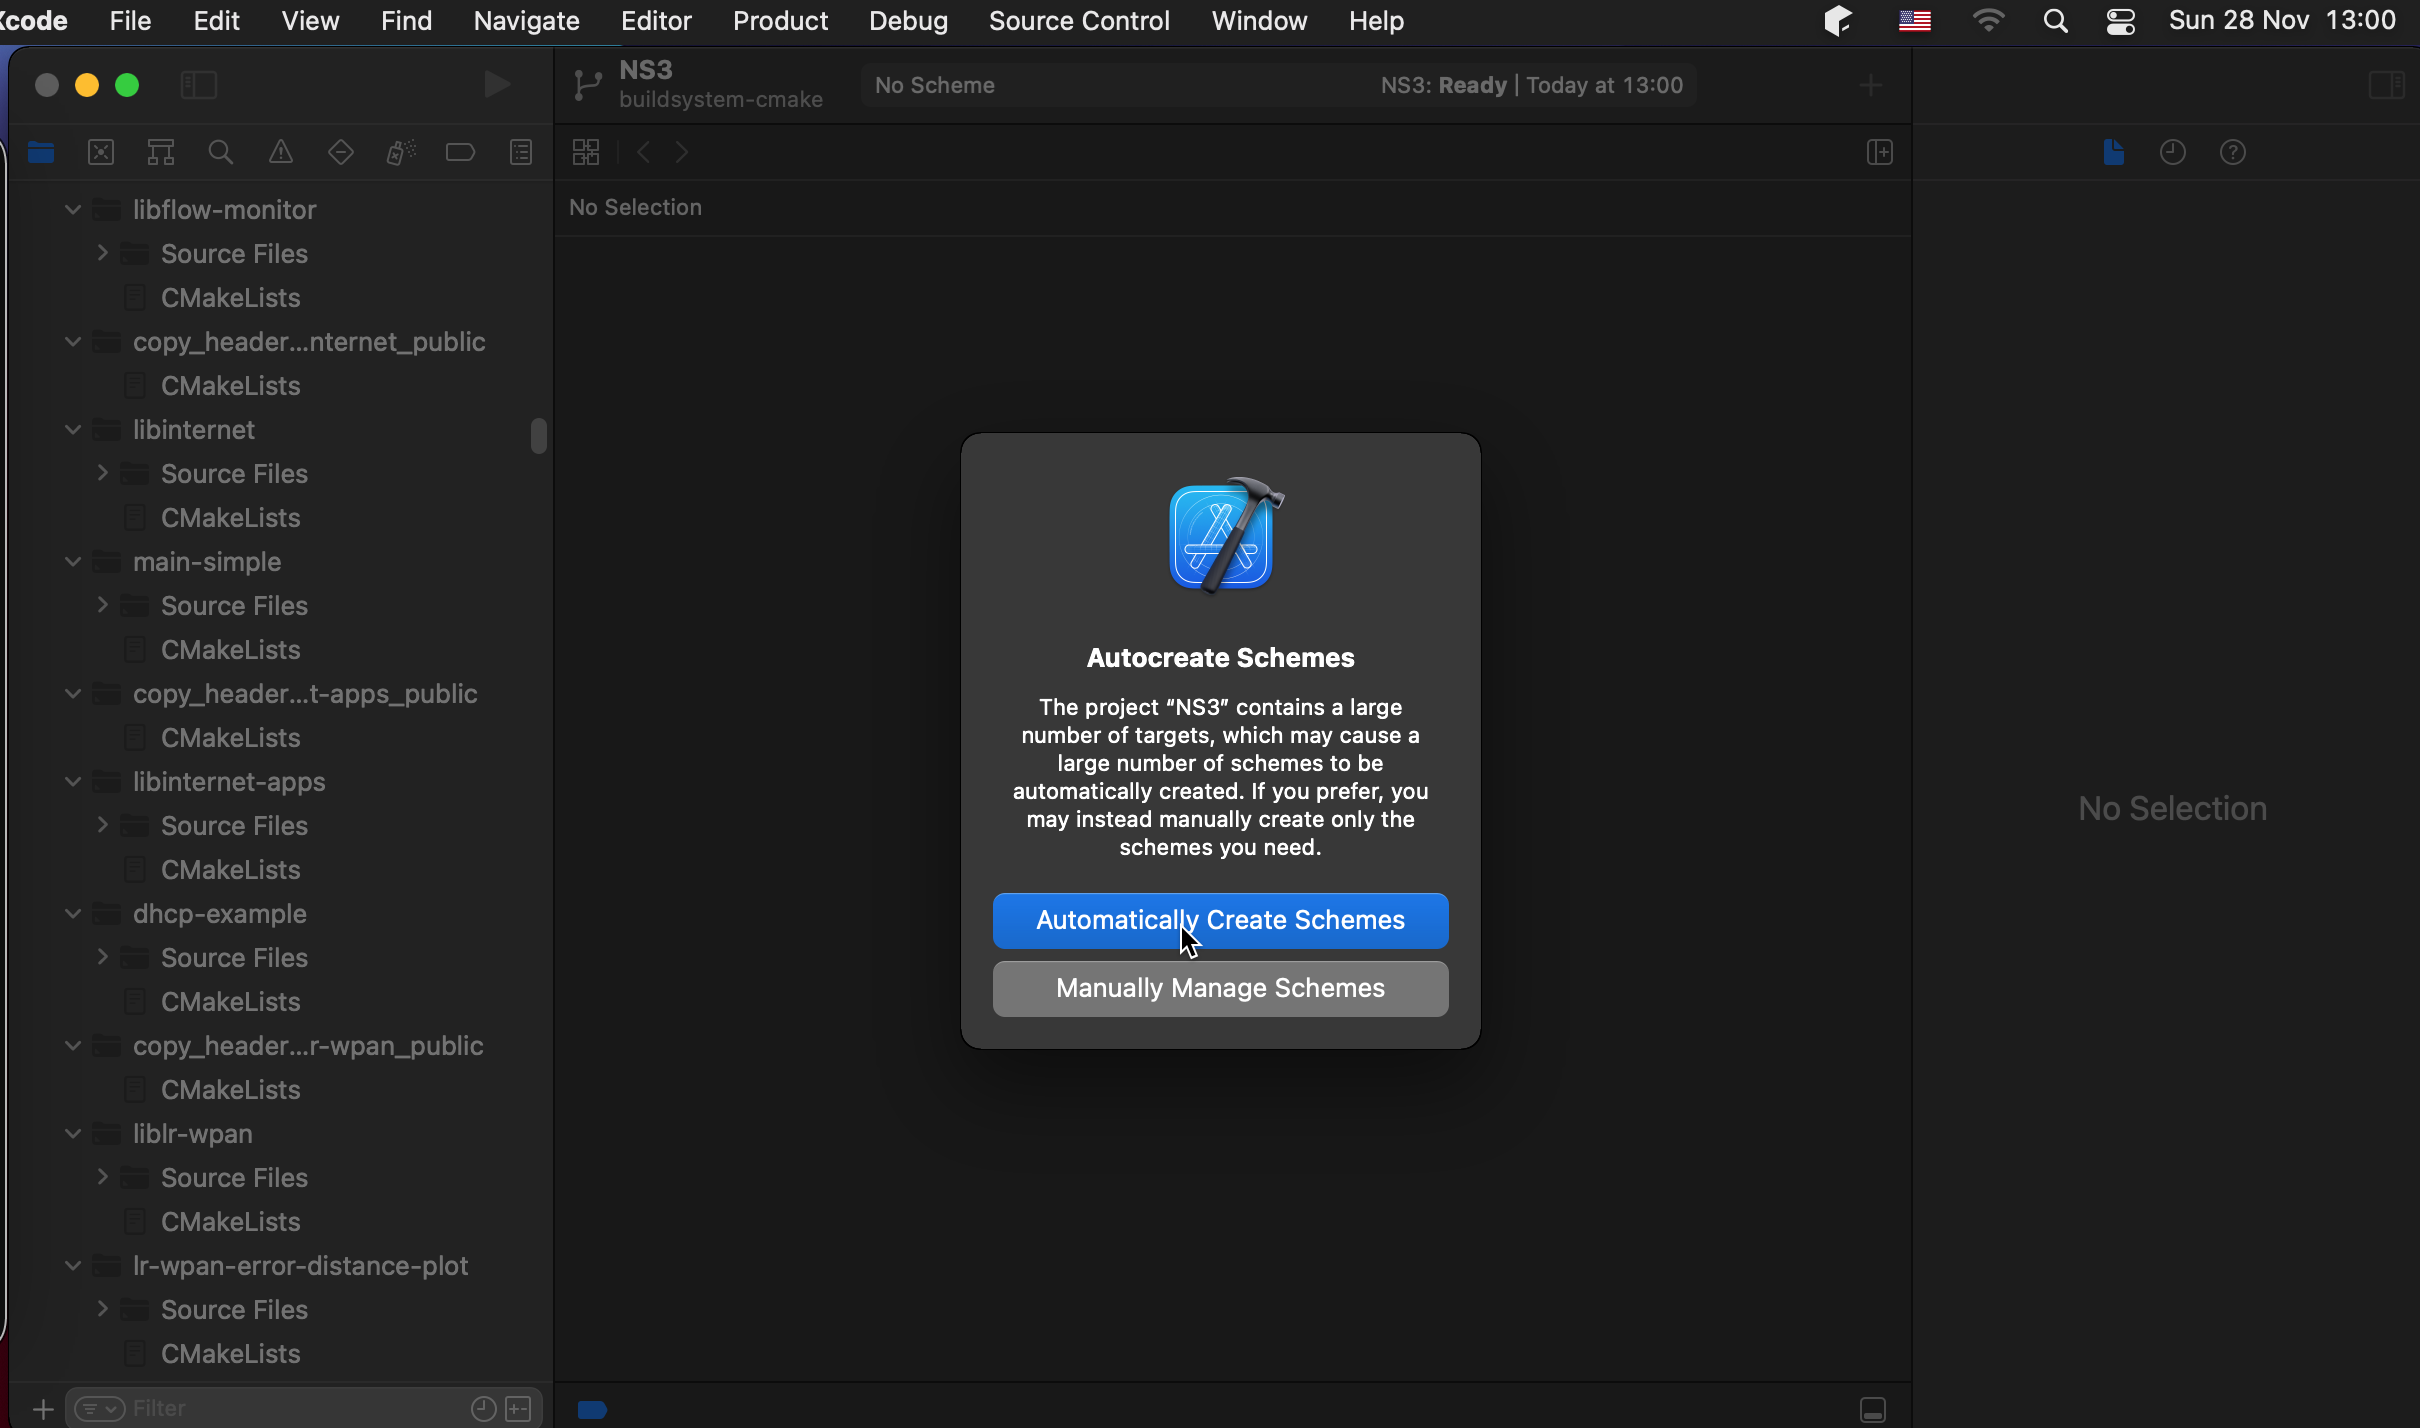The height and width of the screenshot is (1428, 2420).
Task: Open the Report navigator icon
Action: click(x=521, y=152)
